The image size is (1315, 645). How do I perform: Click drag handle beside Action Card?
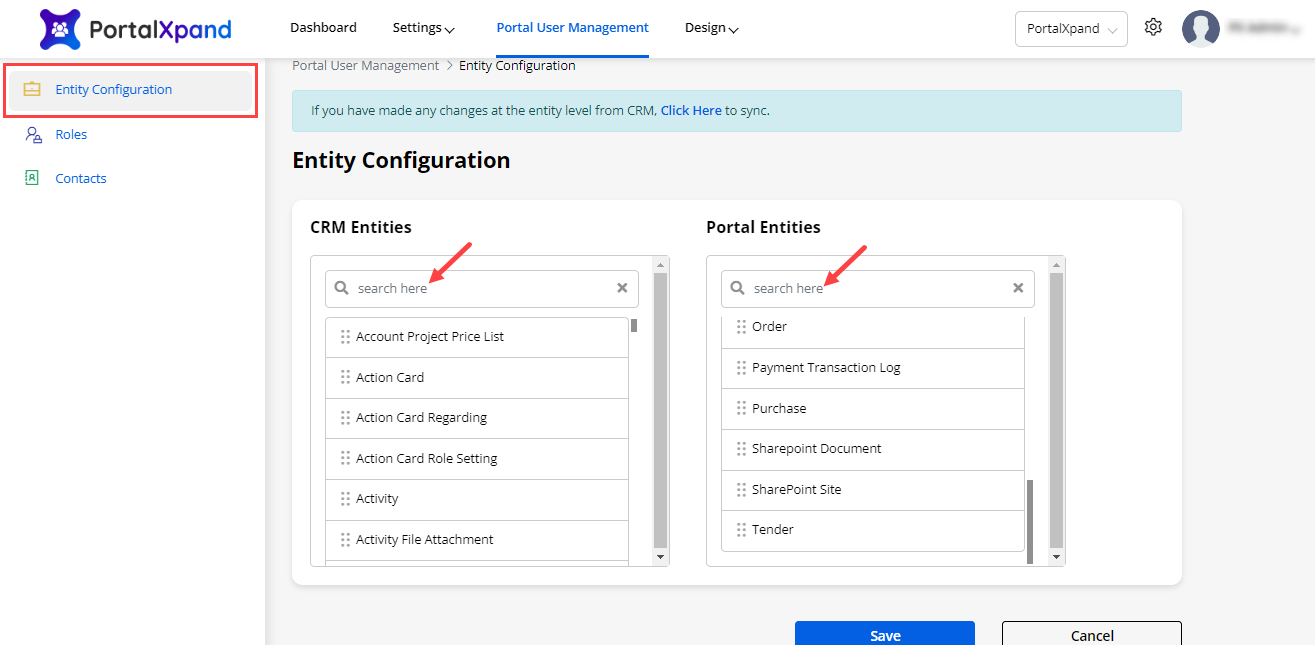click(345, 378)
